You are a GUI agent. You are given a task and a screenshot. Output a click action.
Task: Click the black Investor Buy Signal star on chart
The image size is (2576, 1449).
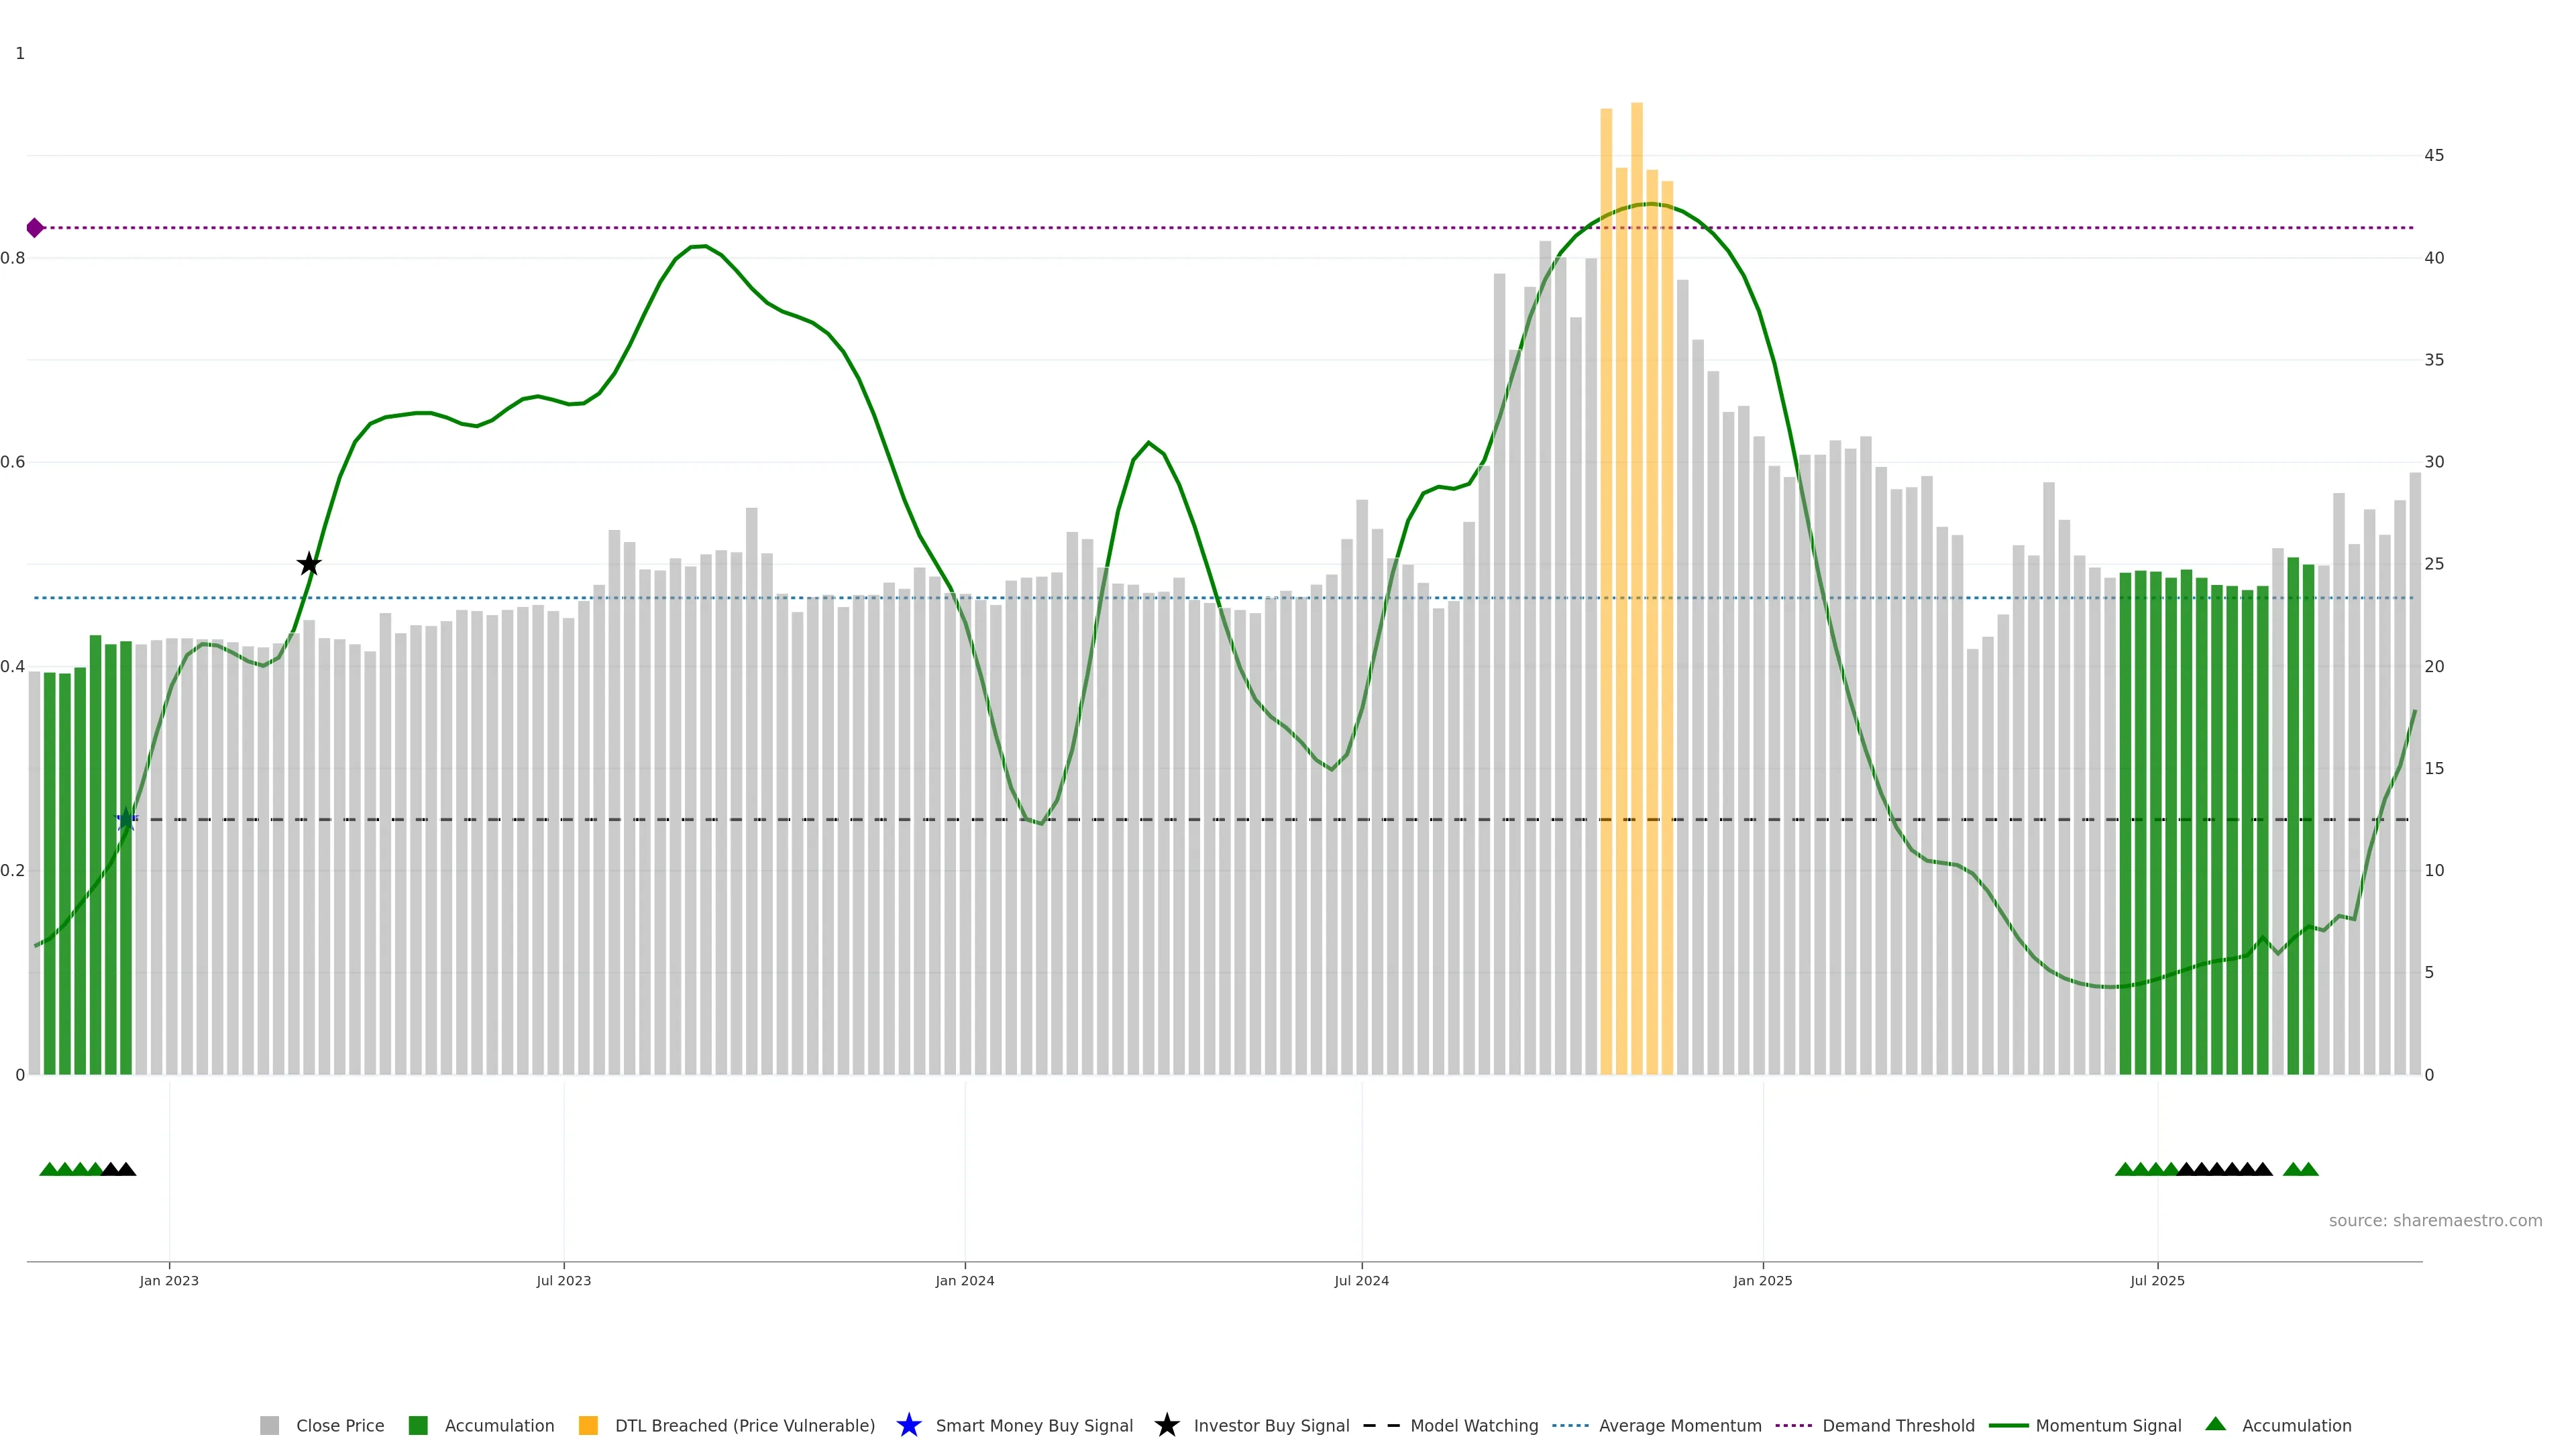309,564
